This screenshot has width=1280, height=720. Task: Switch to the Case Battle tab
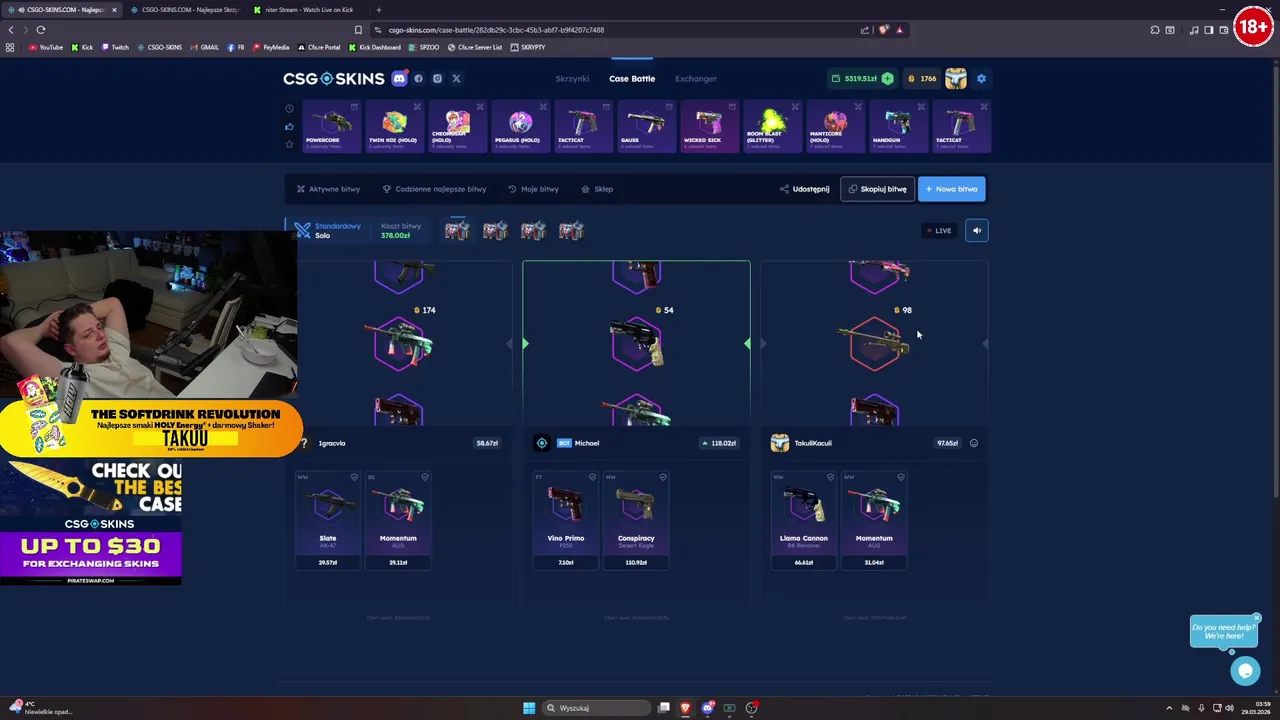(632, 78)
